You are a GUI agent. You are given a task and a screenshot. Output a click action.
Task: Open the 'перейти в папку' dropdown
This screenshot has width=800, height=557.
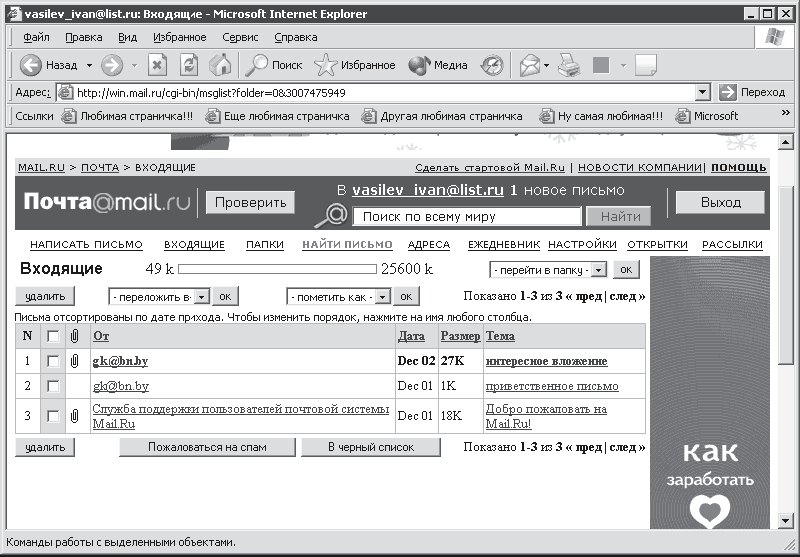click(598, 270)
